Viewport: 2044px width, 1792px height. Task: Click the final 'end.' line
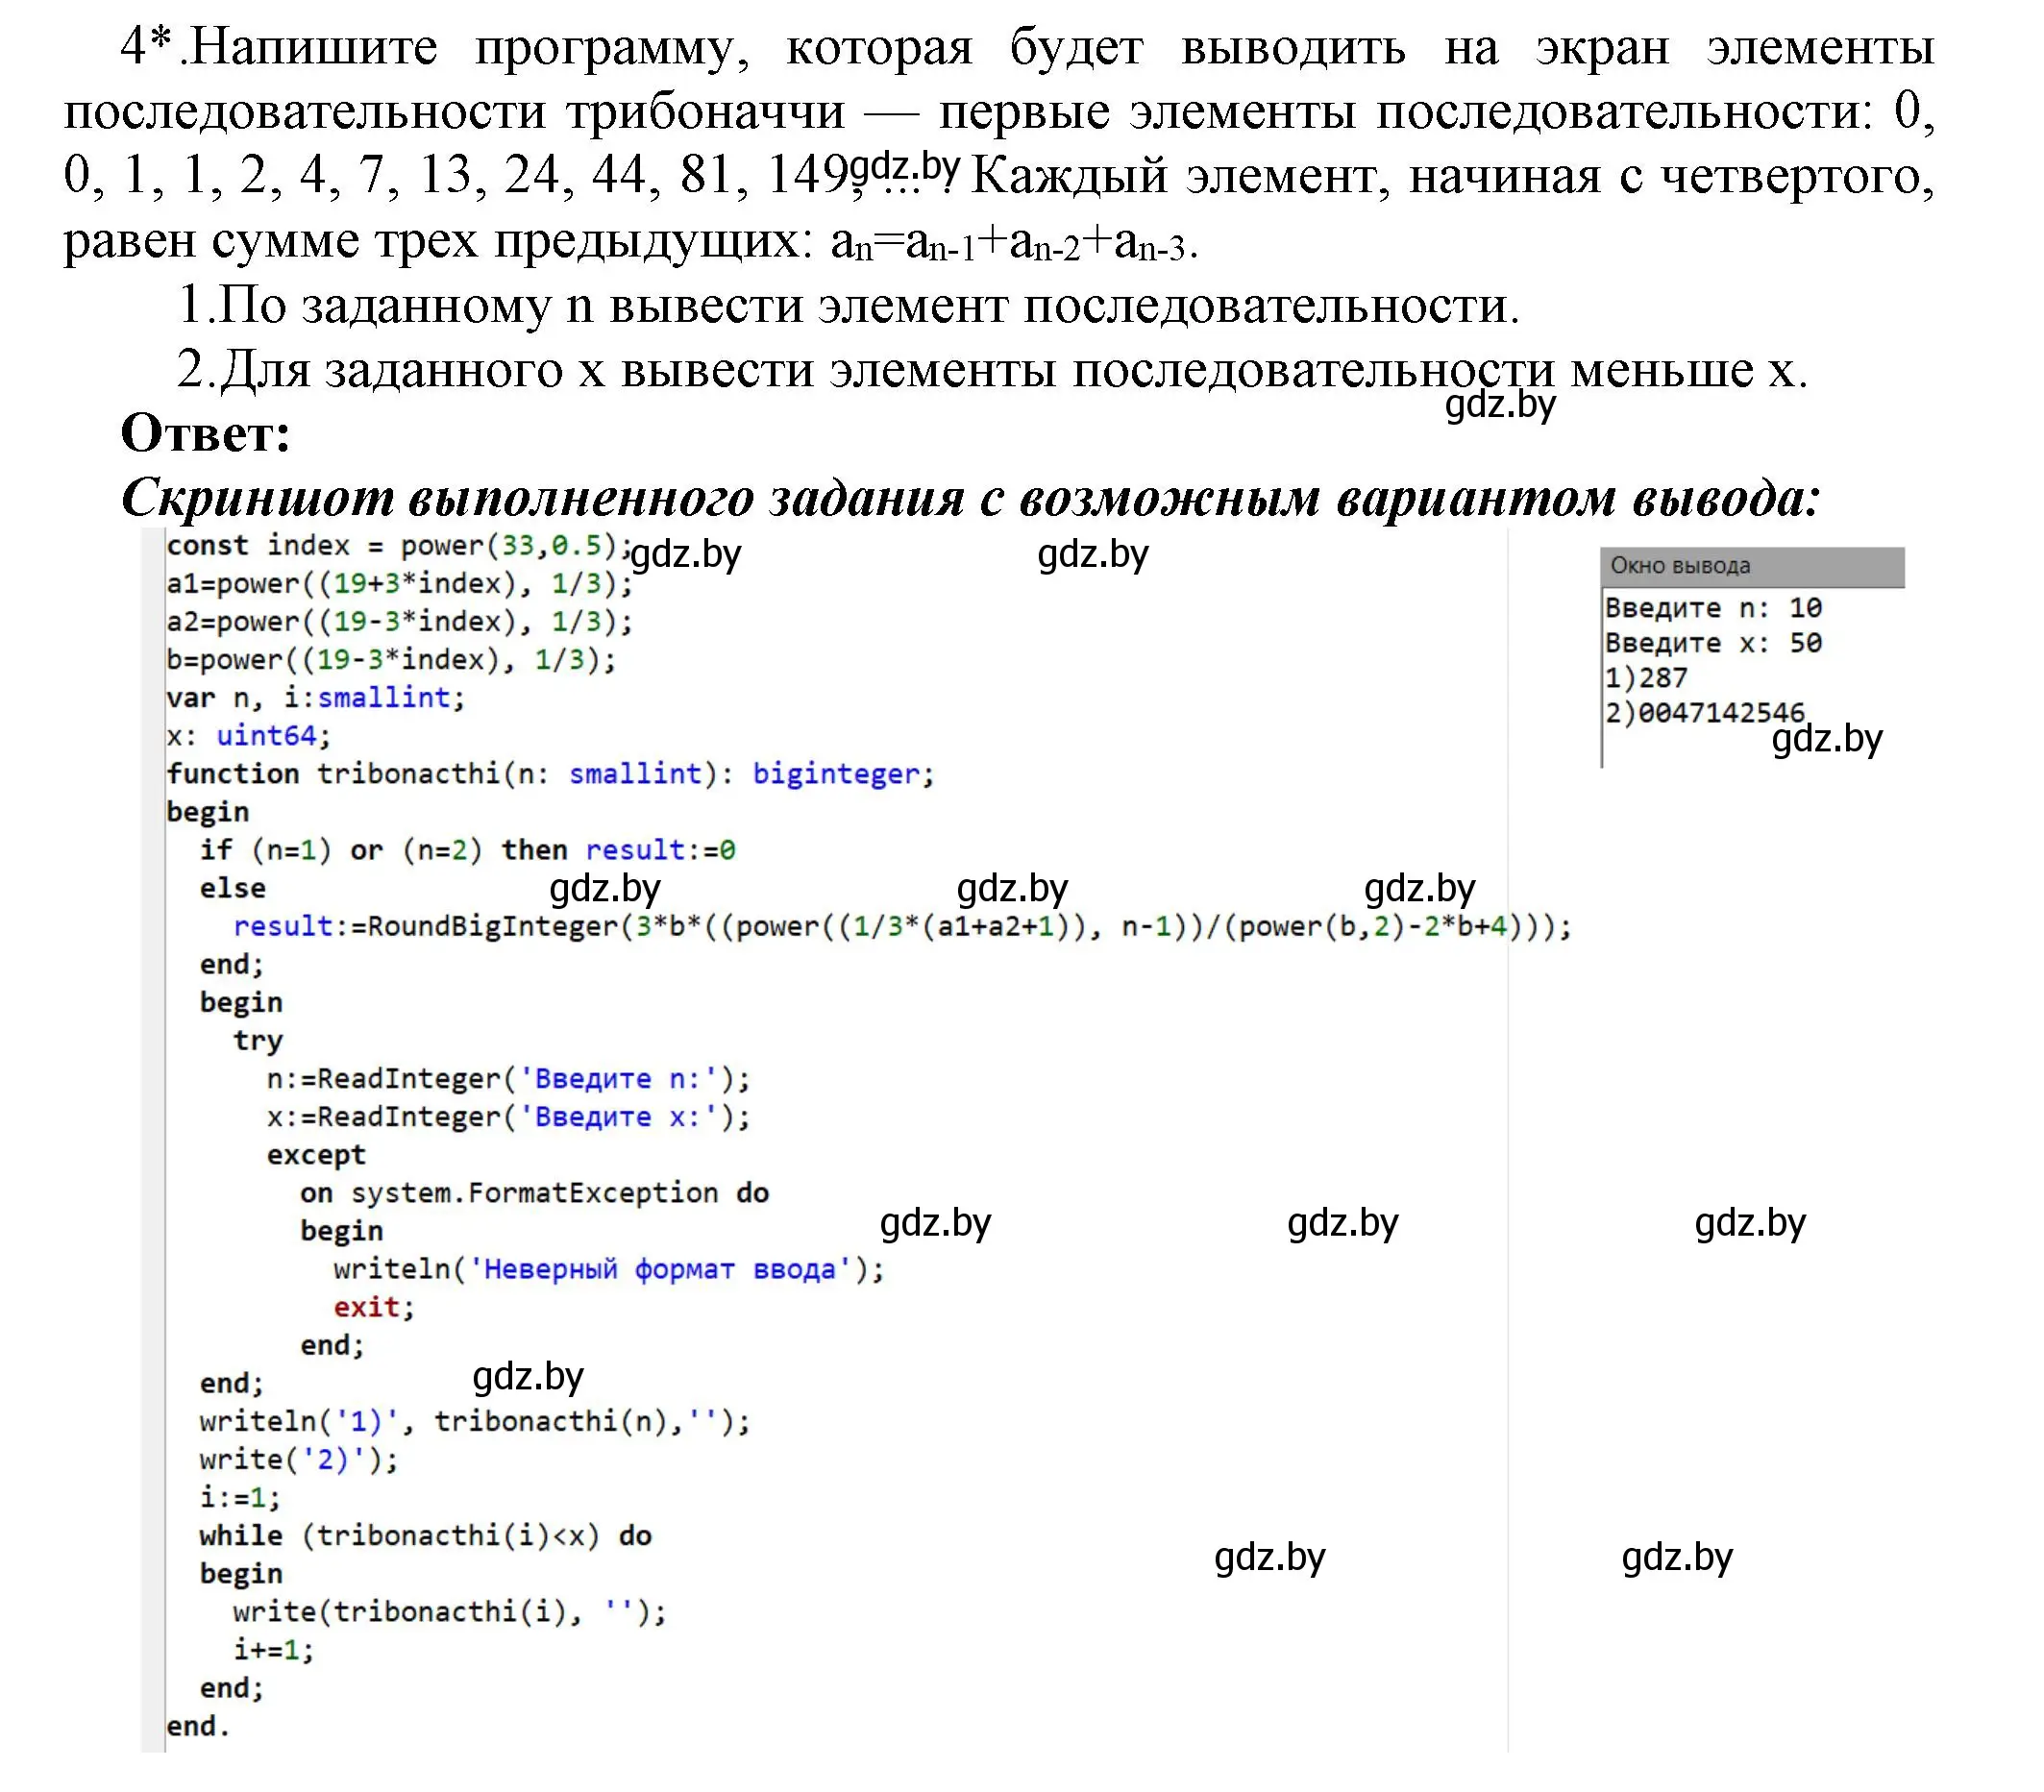[x=198, y=1727]
